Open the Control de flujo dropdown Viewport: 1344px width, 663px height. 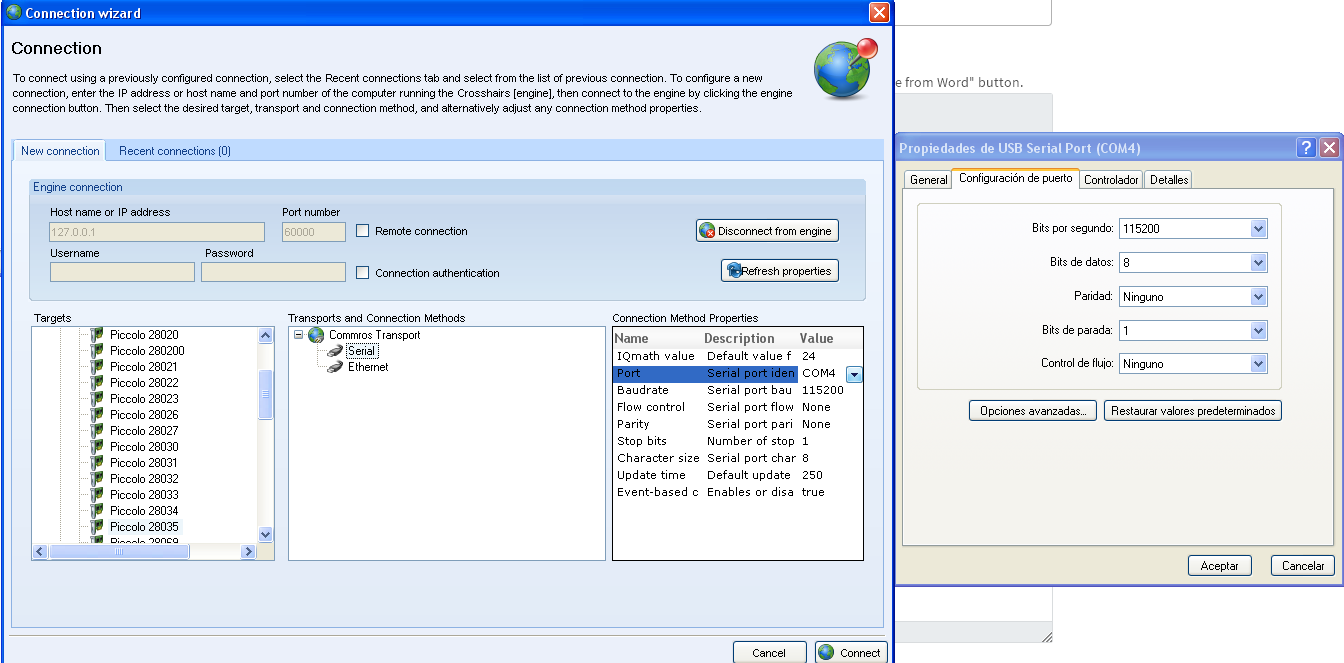tap(1259, 365)
